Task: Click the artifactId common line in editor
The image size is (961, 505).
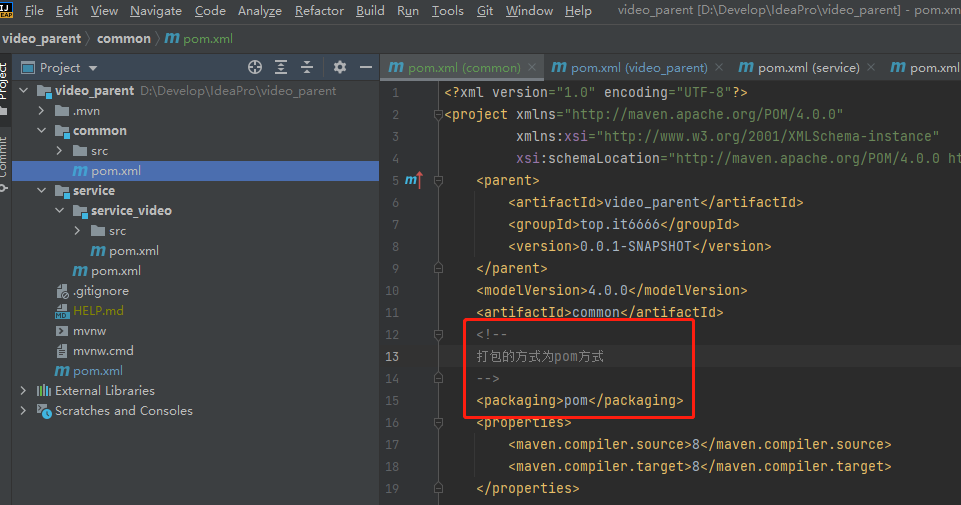Action: coord(599,313)
